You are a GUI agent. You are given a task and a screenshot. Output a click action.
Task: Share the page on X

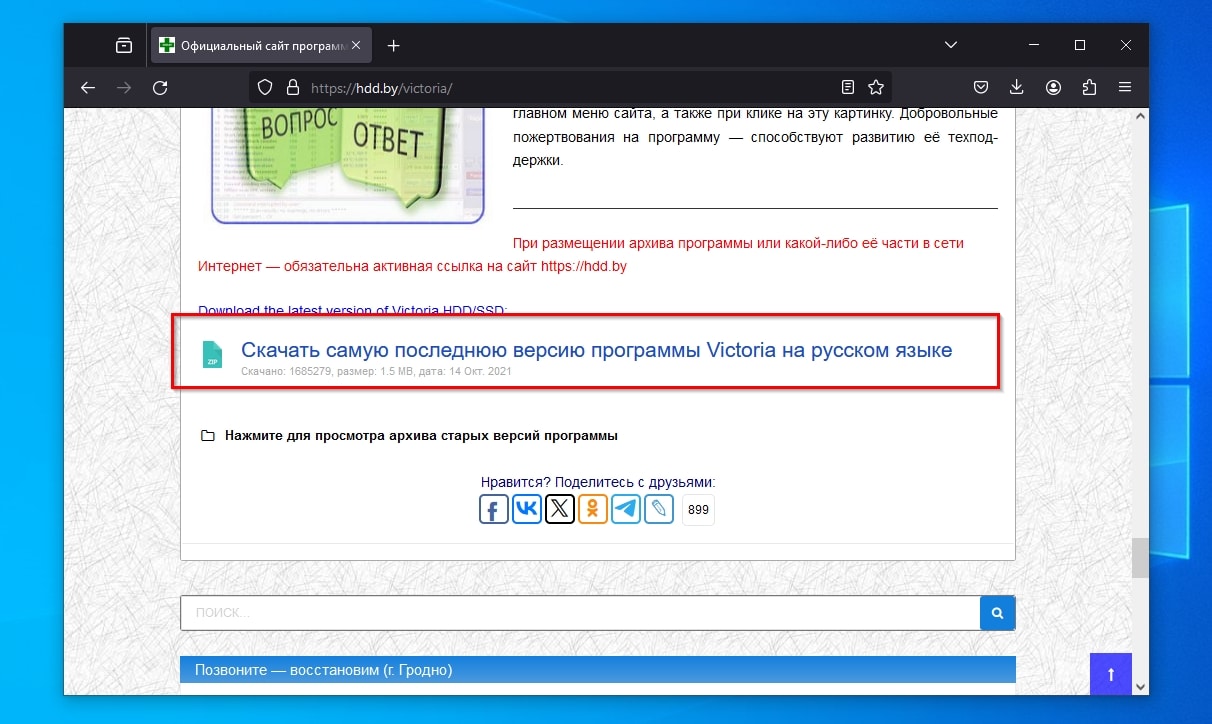pos(560,509)
